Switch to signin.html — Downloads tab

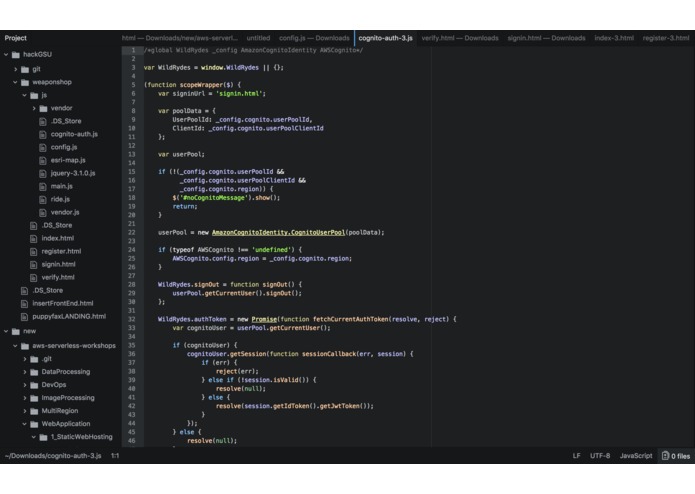(x=547, y=38)
